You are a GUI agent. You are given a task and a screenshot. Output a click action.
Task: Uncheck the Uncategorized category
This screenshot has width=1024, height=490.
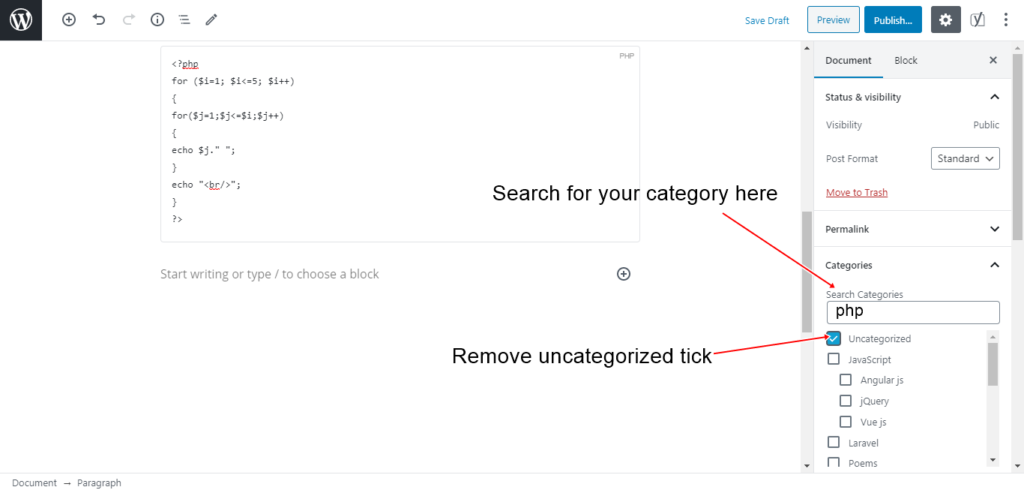coord(833,338)
